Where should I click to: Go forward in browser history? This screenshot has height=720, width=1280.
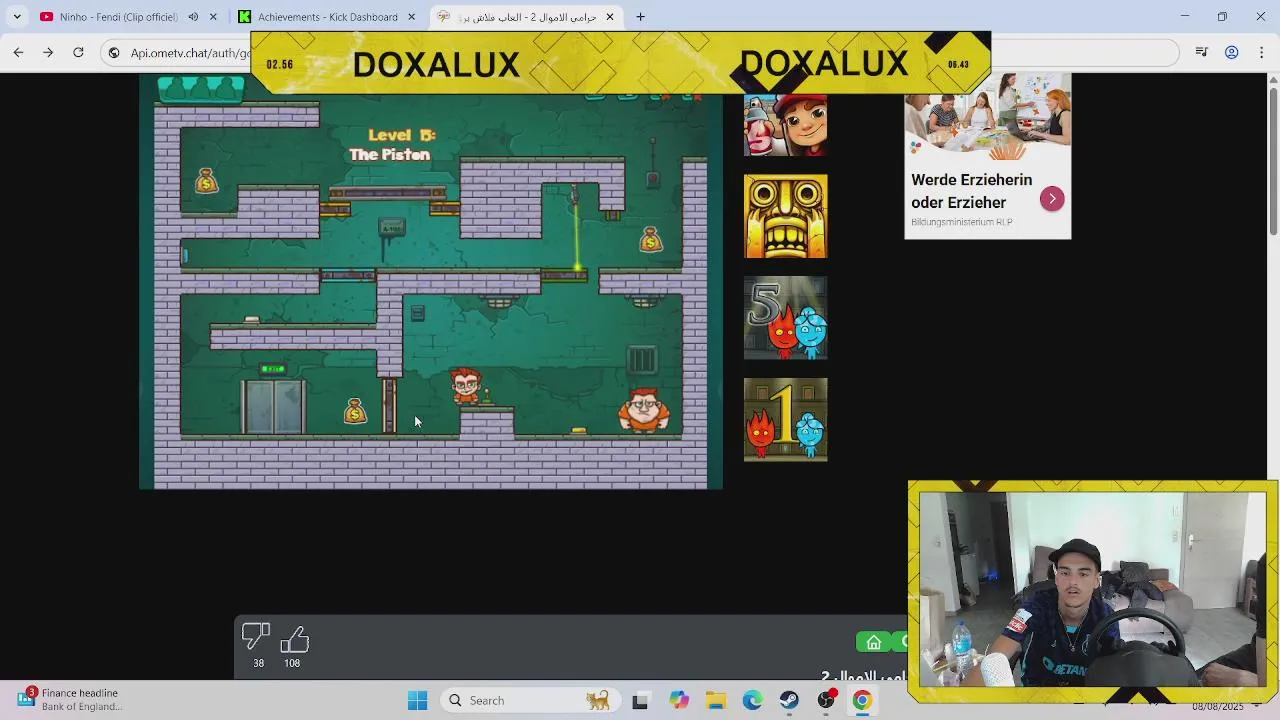(x=48, y=52)
